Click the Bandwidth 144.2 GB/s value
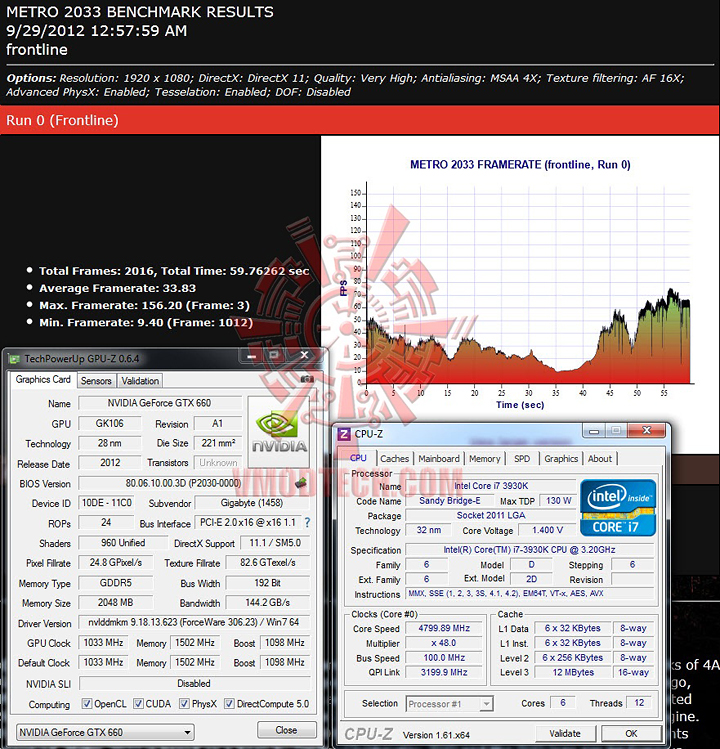This screenshot has height=749, width=720. pos(268,602)
